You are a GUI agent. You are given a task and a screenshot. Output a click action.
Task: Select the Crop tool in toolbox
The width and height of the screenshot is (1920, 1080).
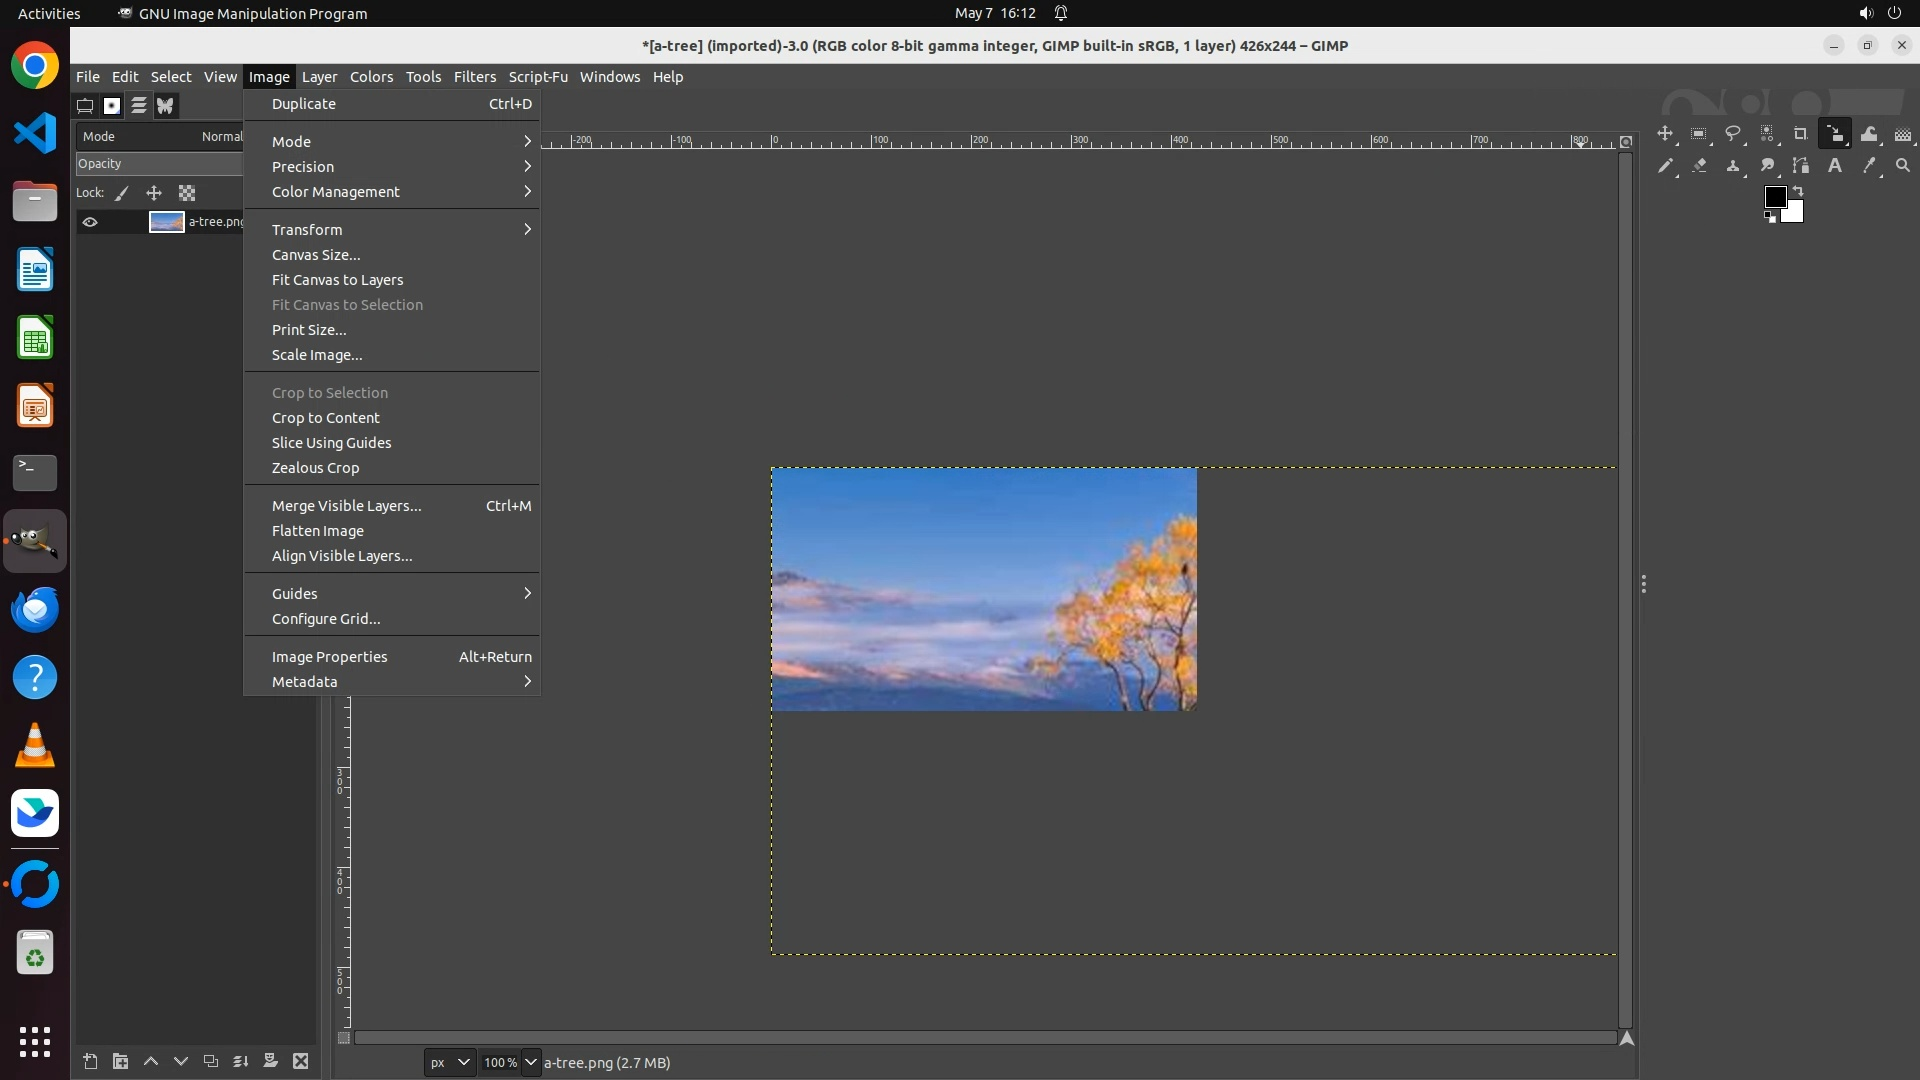1800,134
